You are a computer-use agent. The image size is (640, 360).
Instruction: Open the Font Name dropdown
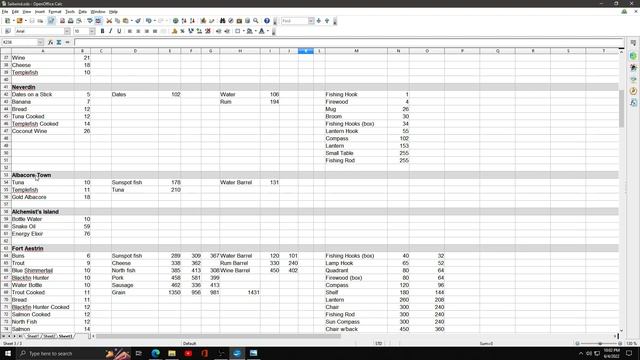point(67,31)
